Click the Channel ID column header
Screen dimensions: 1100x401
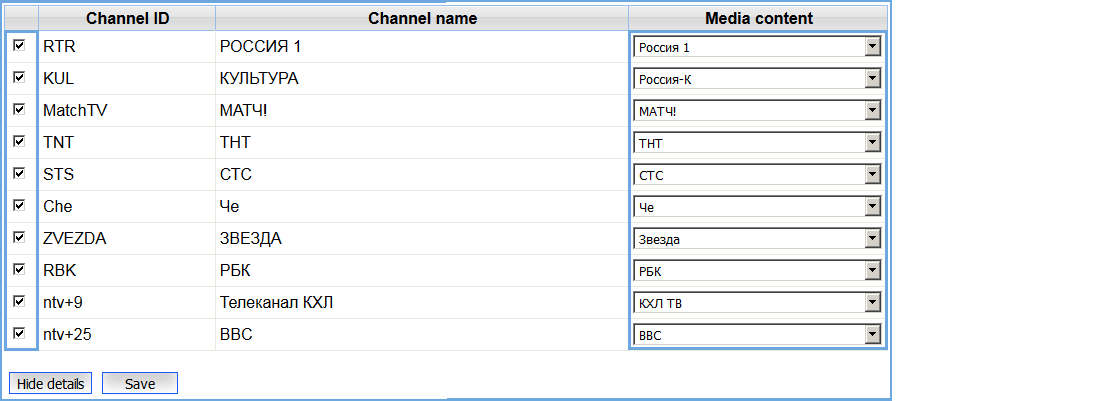127,19
